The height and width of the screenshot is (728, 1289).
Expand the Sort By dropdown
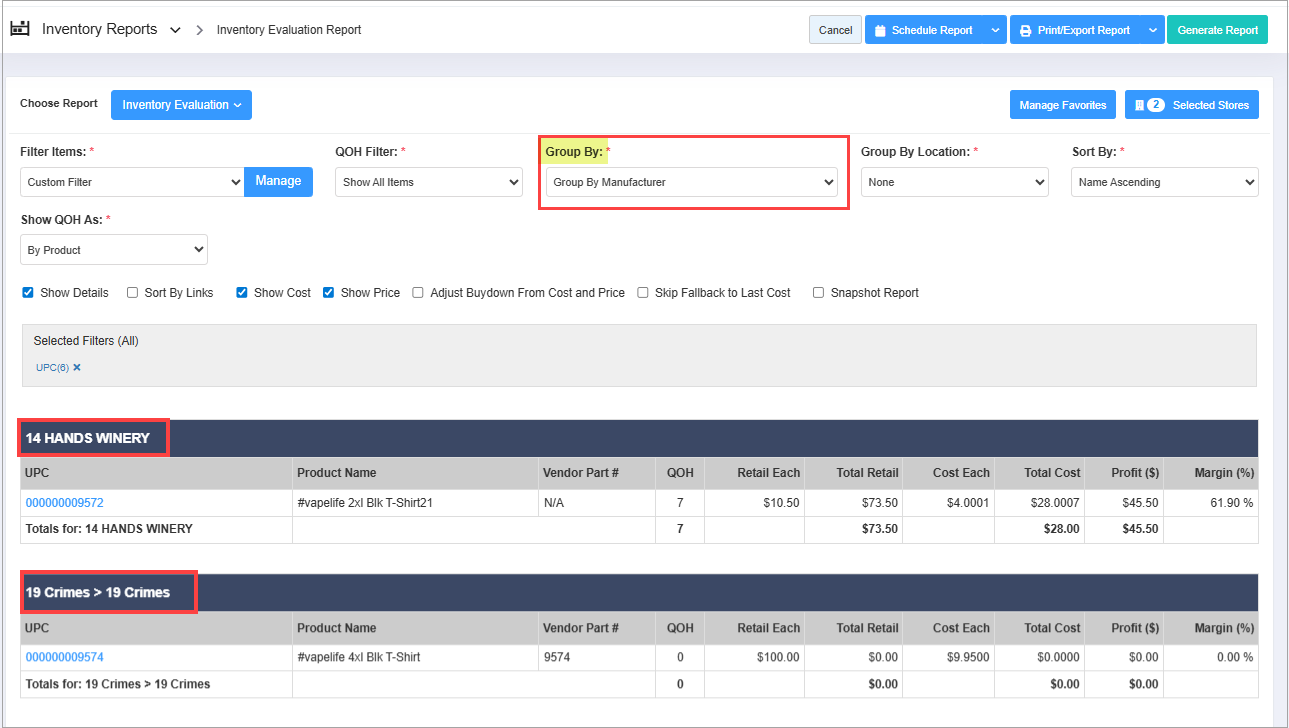click(x=1164, y=182)
